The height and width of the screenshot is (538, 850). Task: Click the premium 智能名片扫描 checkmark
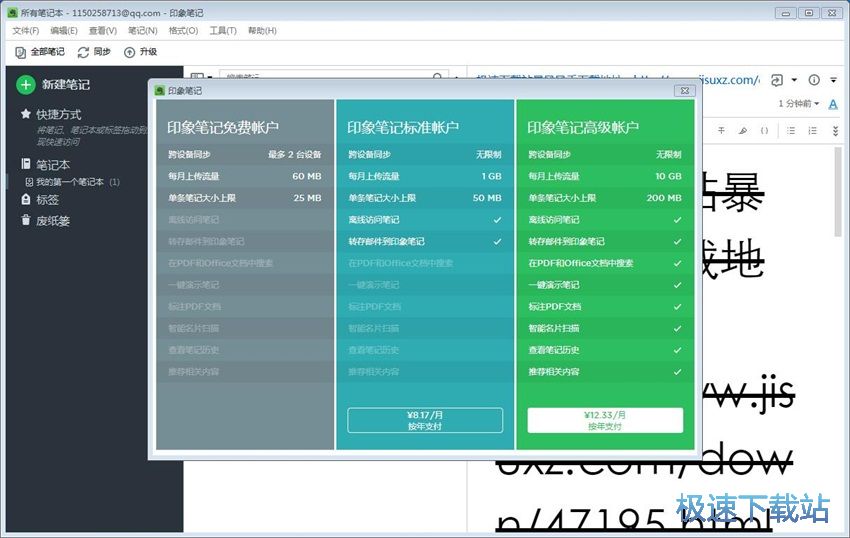pos(677,328)
